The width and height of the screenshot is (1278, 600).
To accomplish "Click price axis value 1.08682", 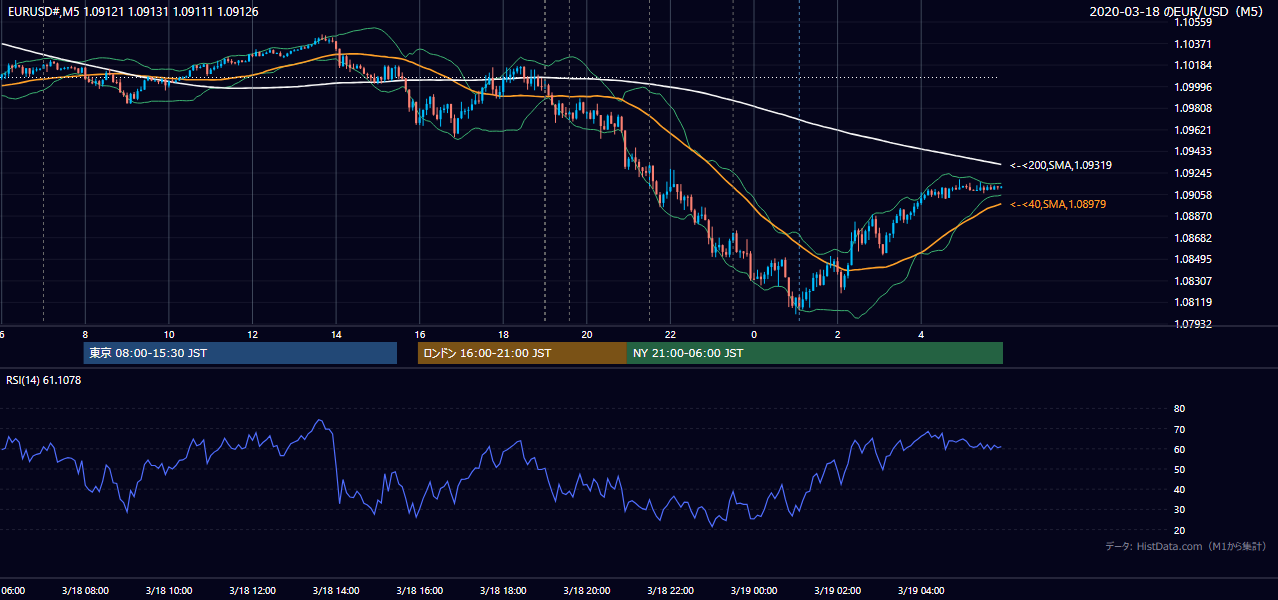I will [1193, 238].
